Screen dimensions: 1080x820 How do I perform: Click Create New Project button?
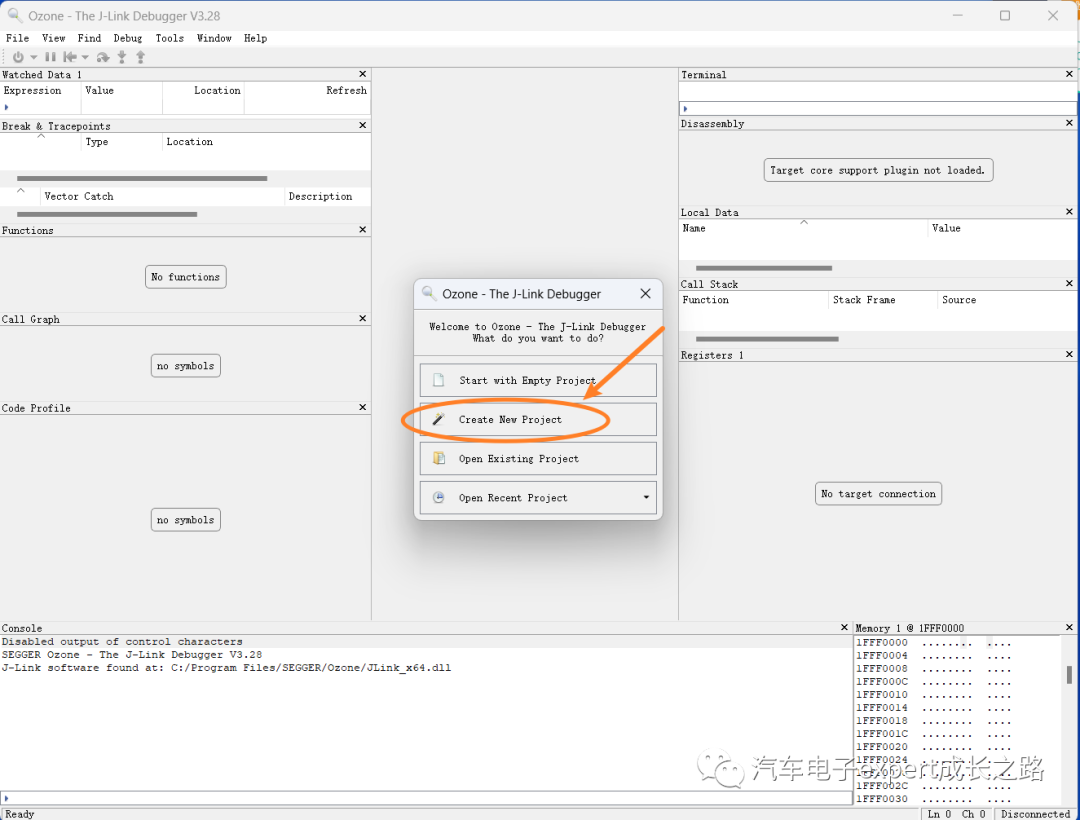[538, 419]
